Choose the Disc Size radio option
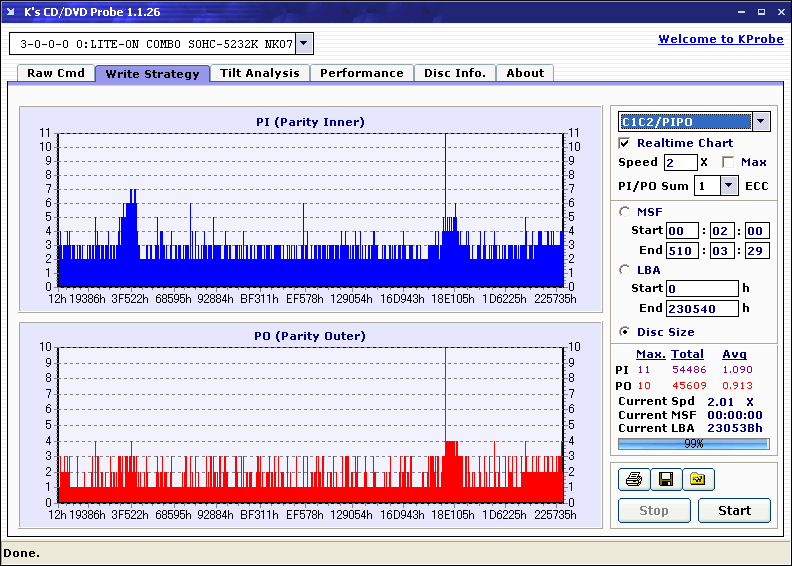 pyautogui.click(x=625, y=332)
